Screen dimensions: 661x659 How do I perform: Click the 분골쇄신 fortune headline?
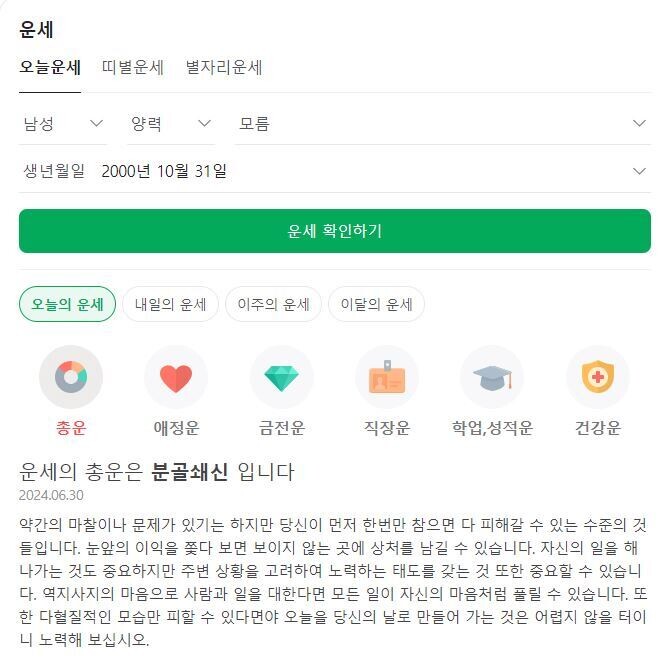pos(190,472)
